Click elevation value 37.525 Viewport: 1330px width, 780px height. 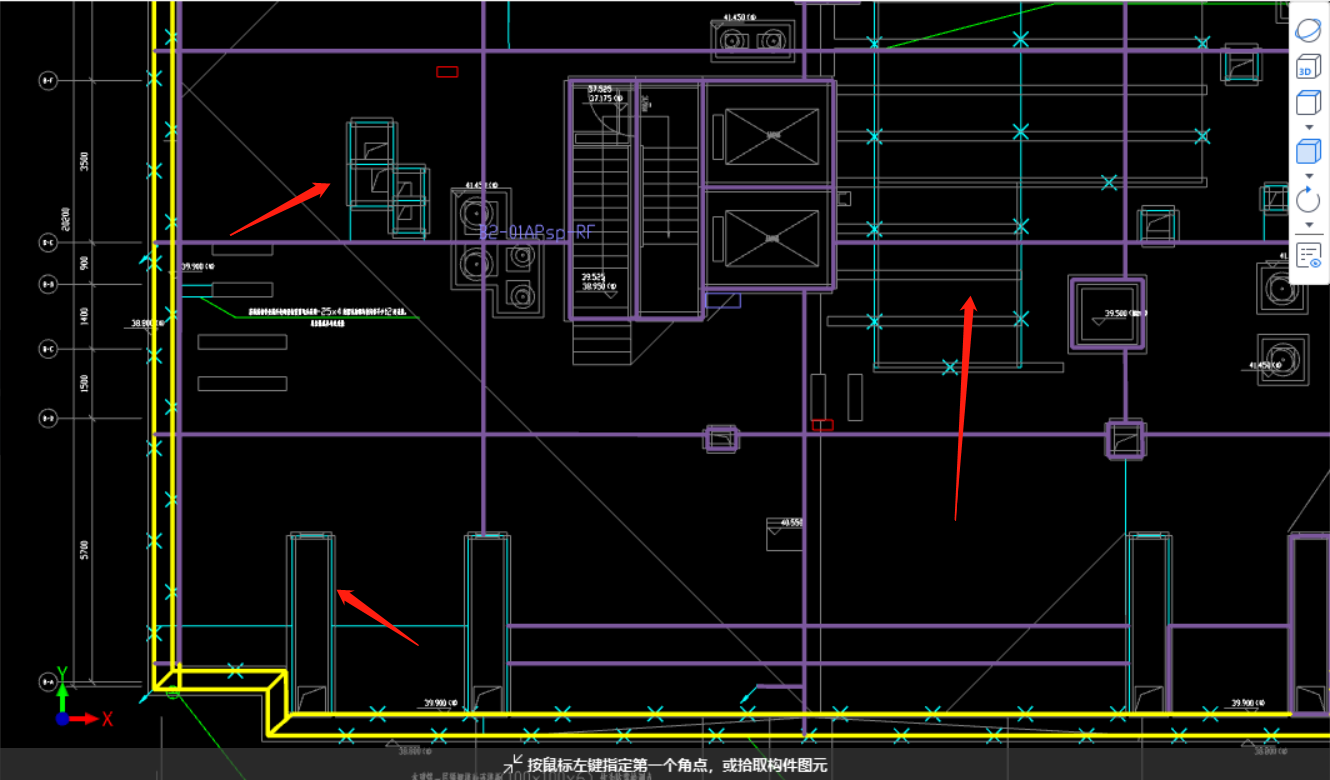click(x=599, y=89)
